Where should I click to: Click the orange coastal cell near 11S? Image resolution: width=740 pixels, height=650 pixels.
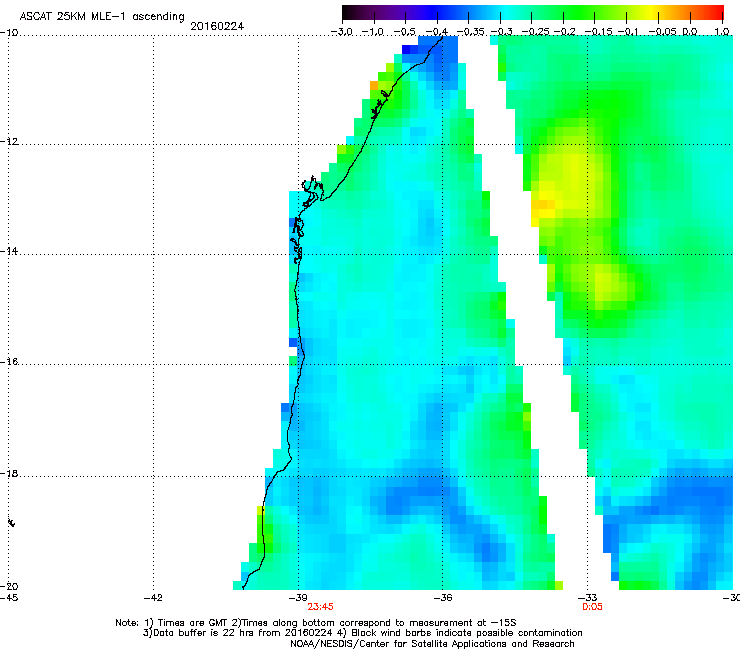tap(374, 85)
